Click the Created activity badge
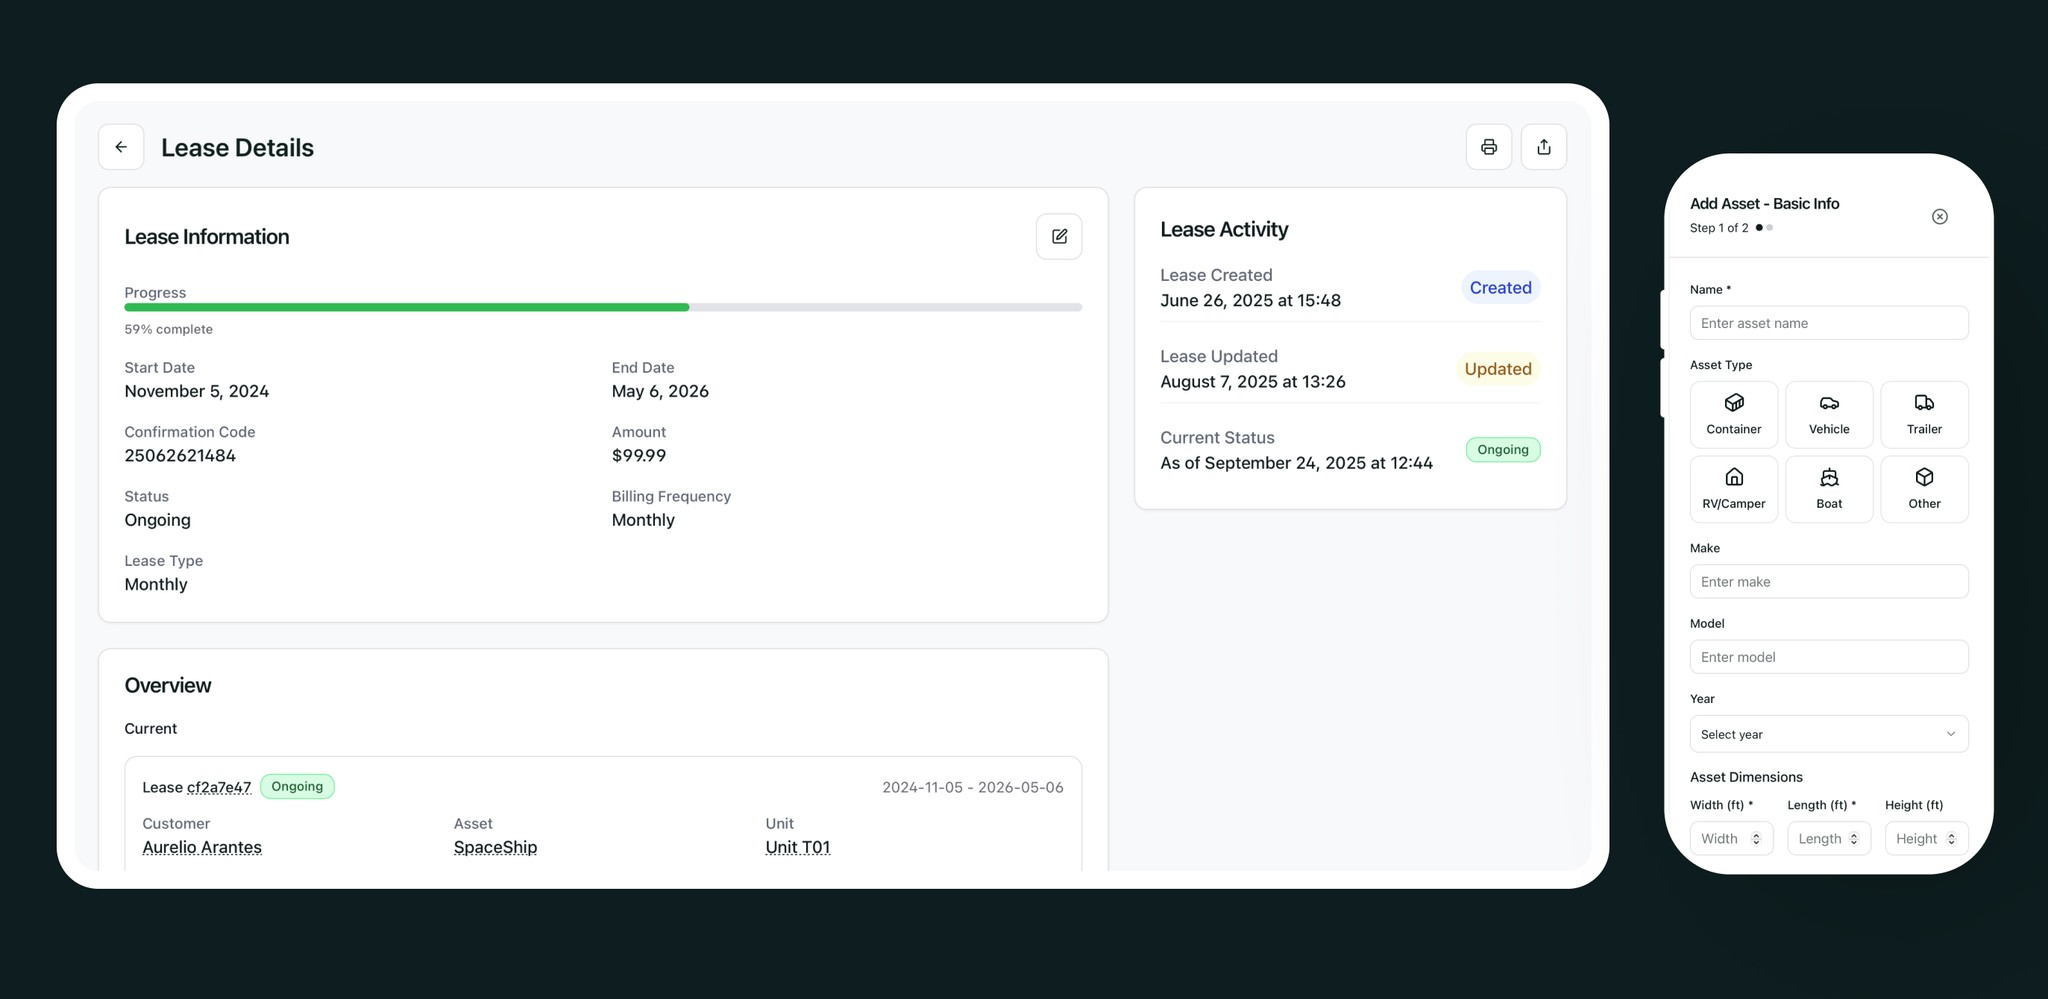 (x=1500, y=288)
